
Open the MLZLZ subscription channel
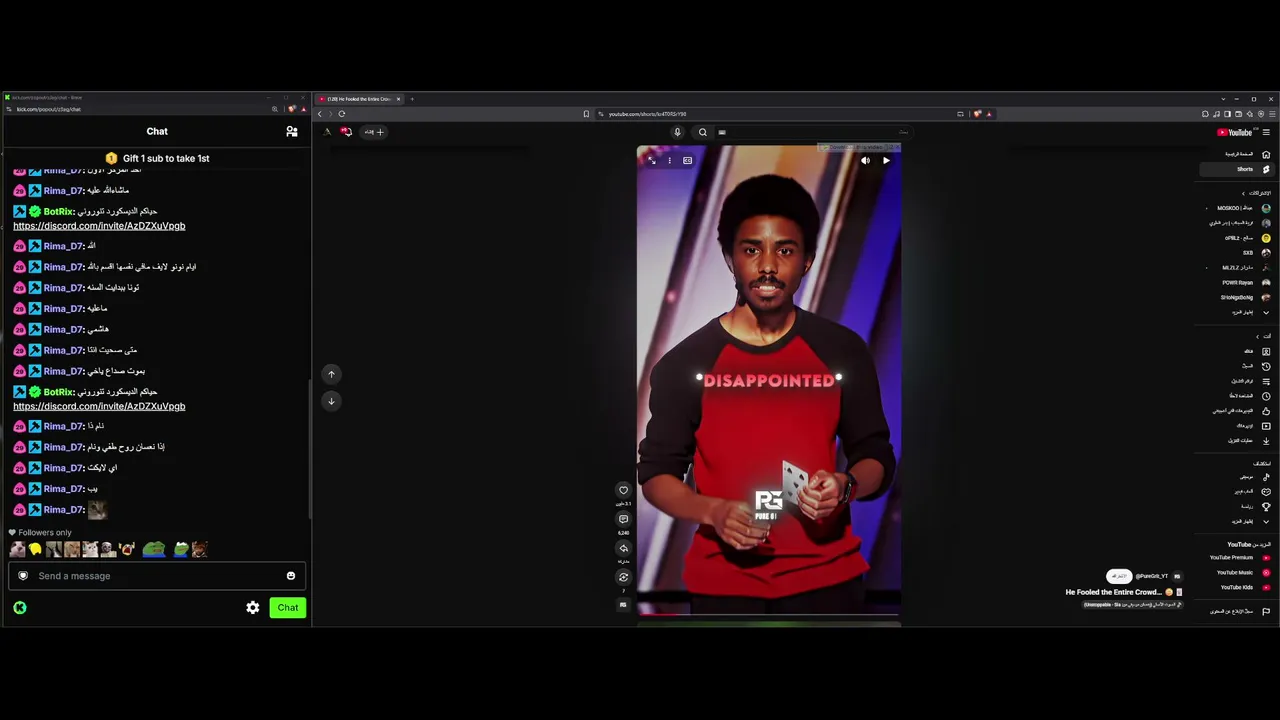coord(1236,268)
